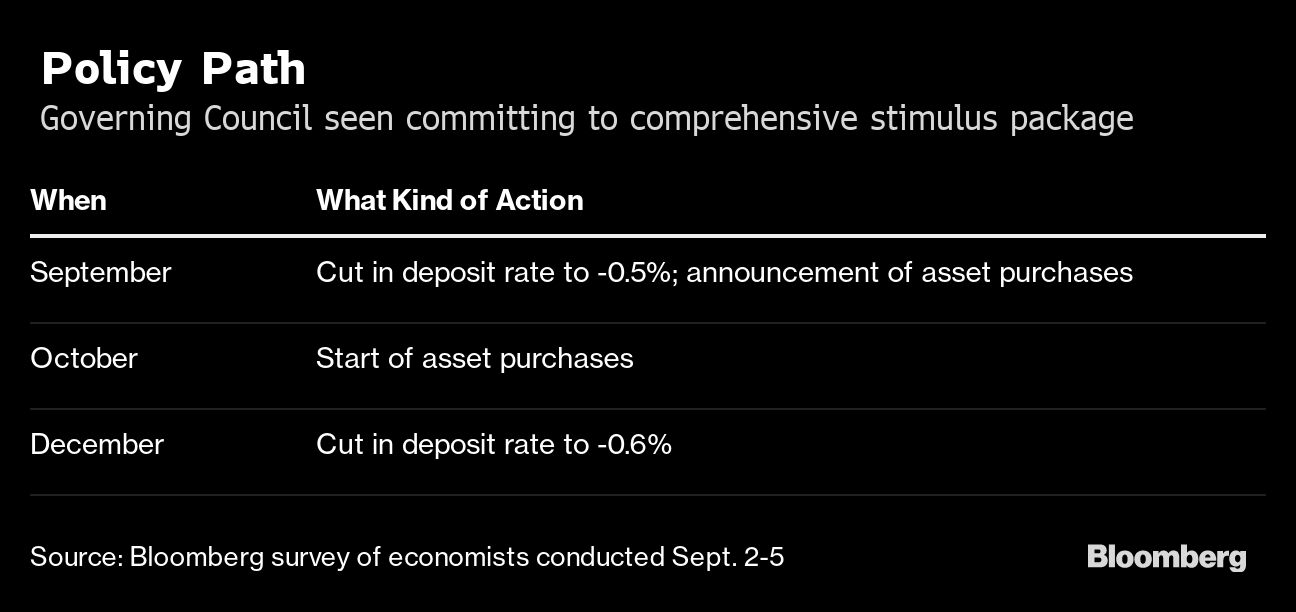Click the December row label
This screenshot has height=612, width=1296.
[97, 444]
